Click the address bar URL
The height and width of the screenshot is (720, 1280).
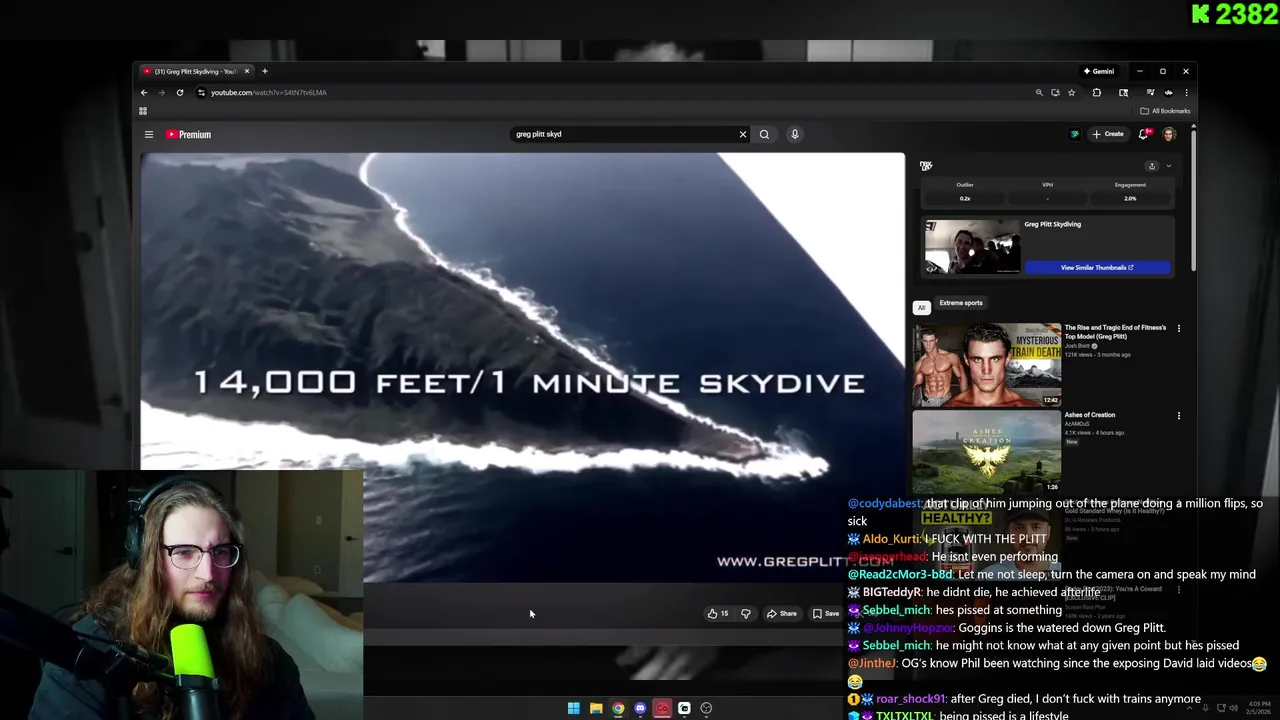click(x=269, y=92)
